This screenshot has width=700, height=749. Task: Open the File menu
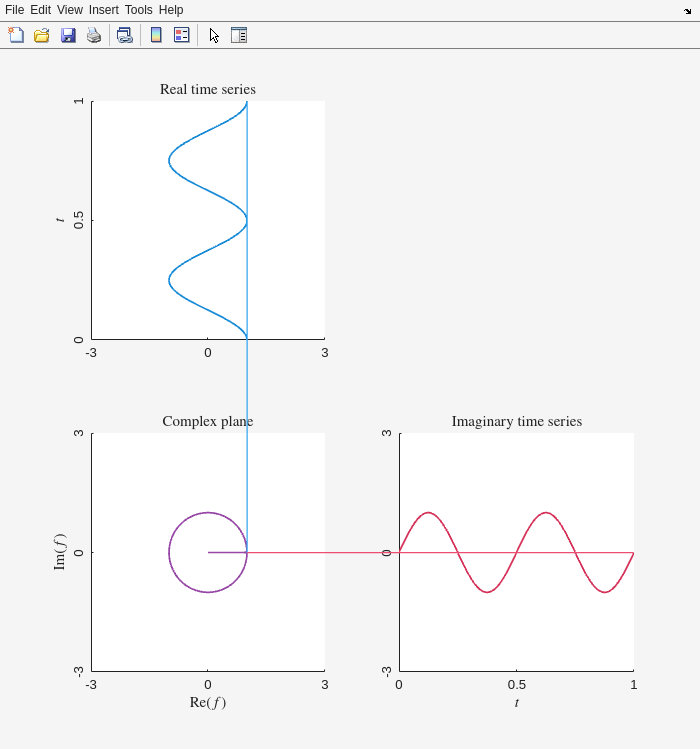[x=14, y=10]
